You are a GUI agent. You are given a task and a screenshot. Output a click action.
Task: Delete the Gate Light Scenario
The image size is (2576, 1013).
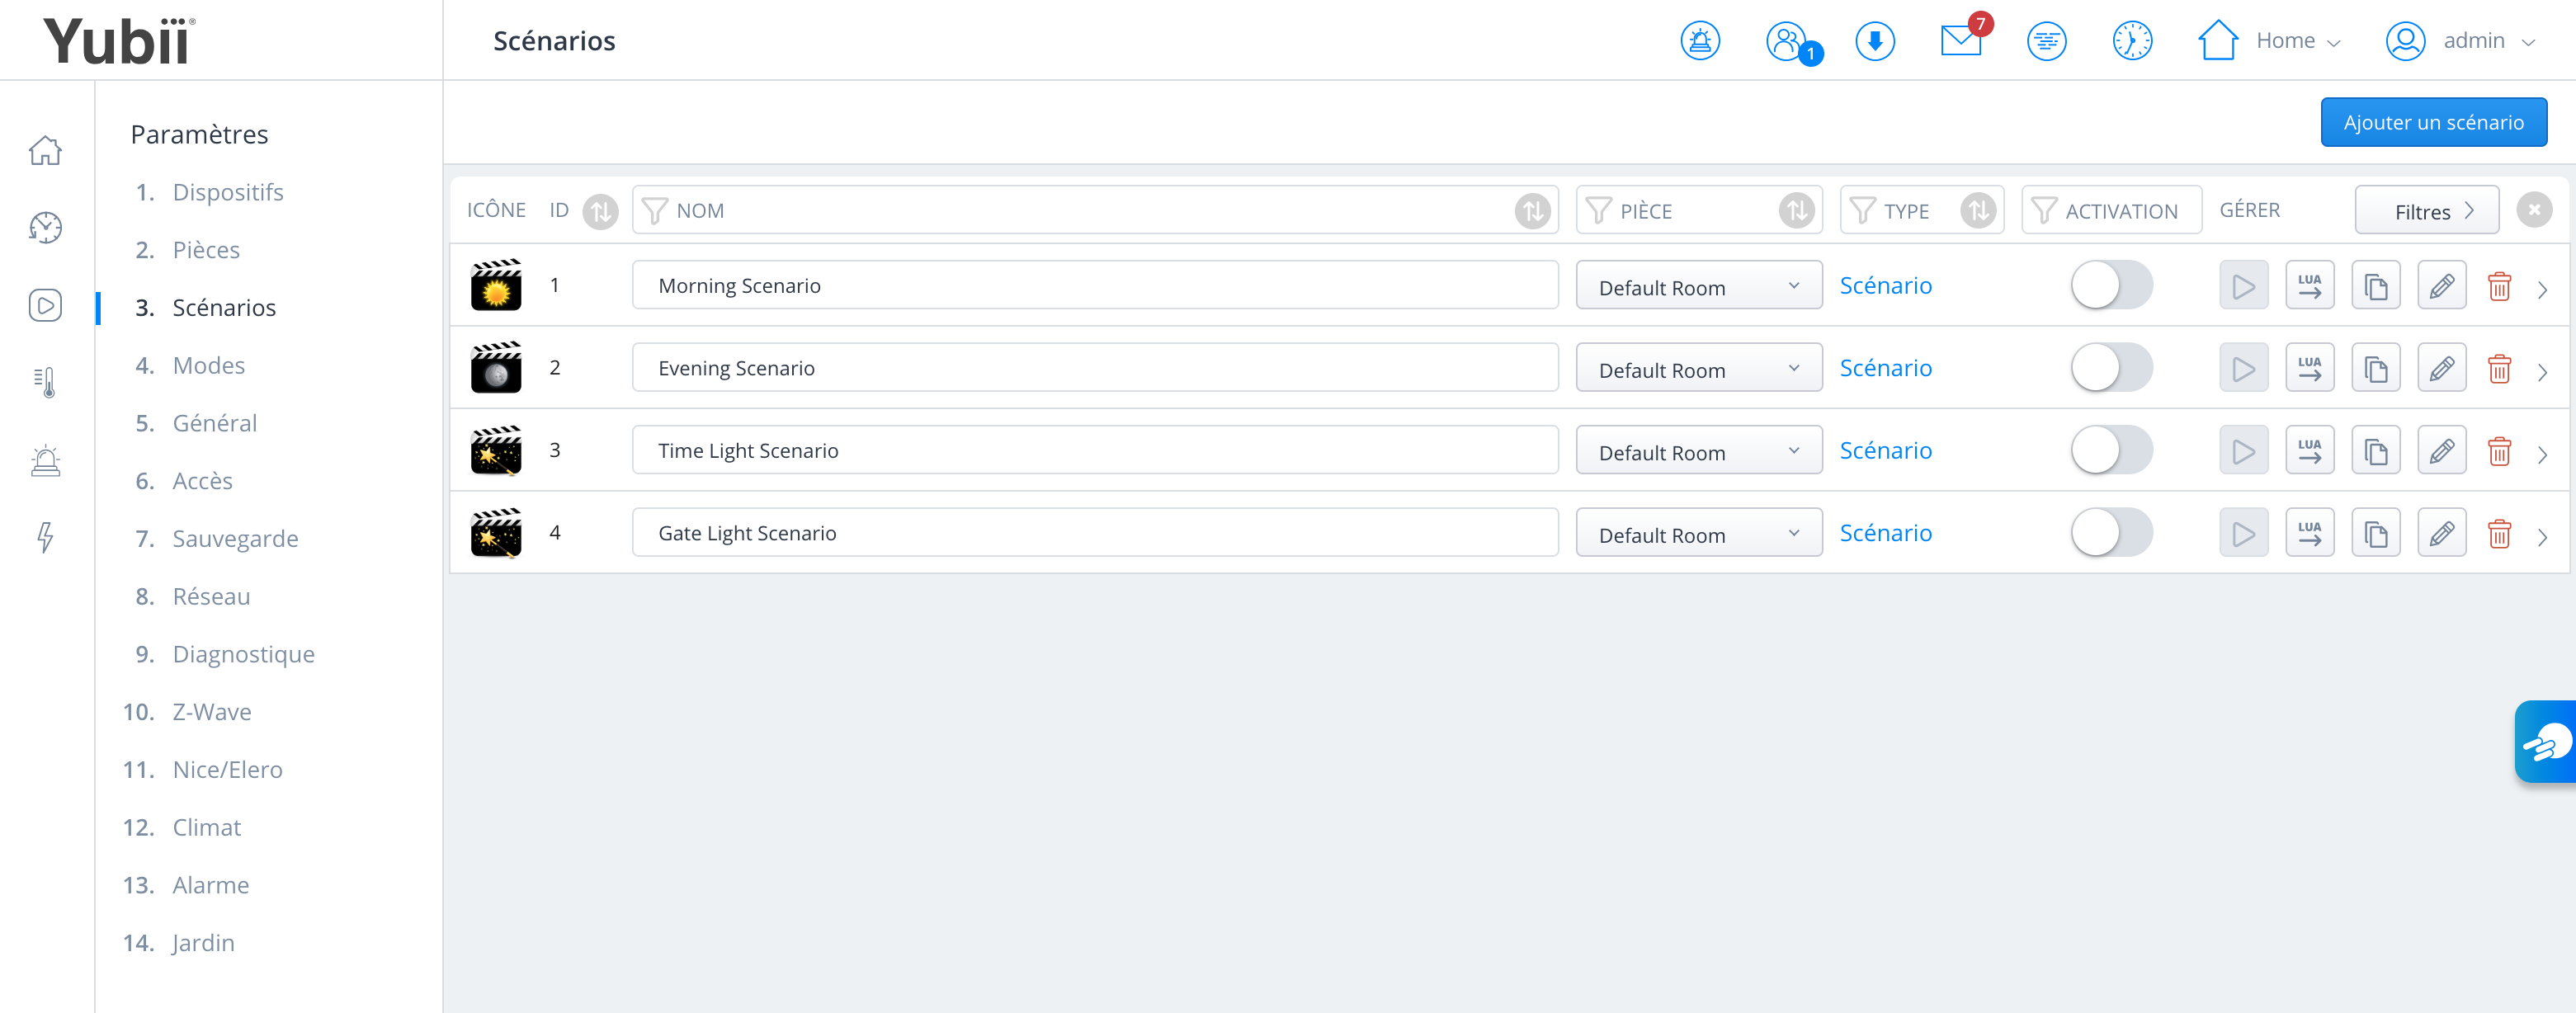coord(2499,533)
